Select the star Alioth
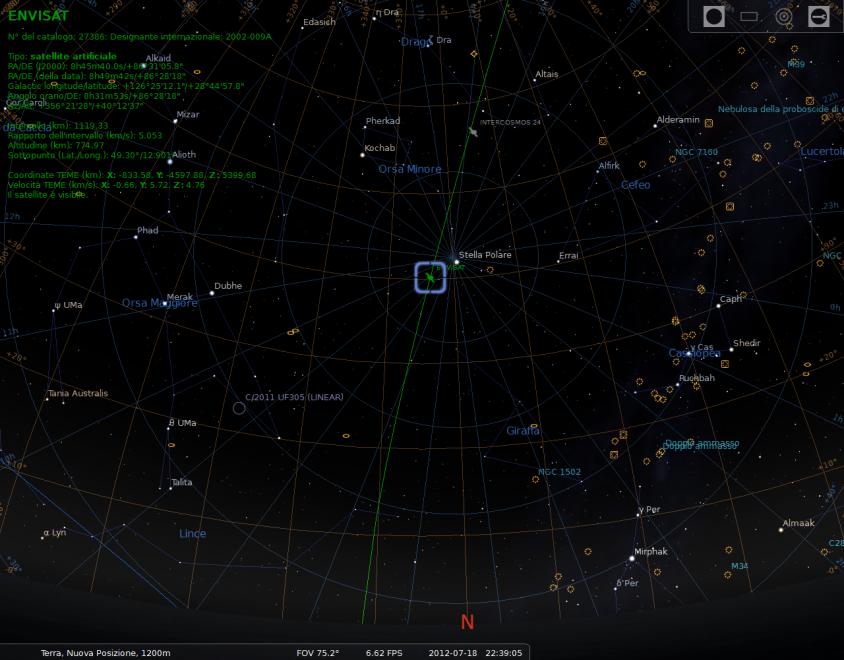 coord(170,162)
